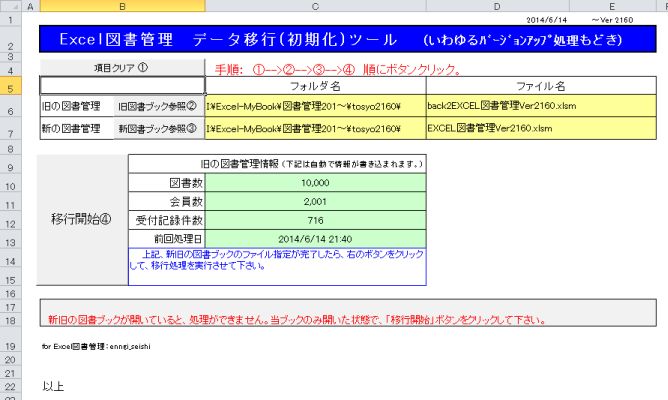
Task: Click the blue title banner Excel図書管理
Action: click(x=348, y=39)
